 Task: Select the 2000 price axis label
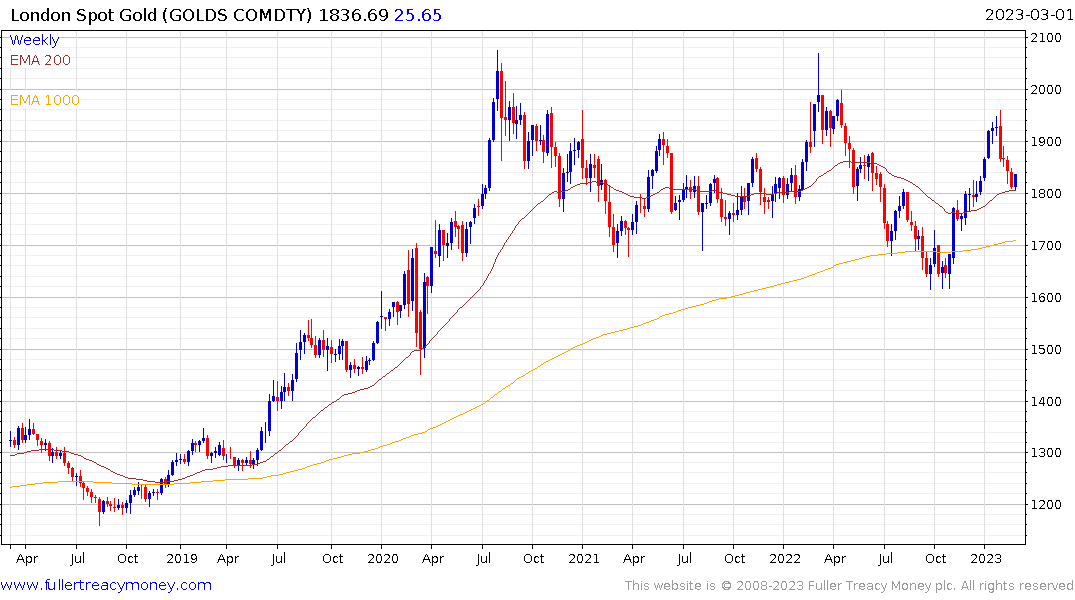tap(1046, 90)
